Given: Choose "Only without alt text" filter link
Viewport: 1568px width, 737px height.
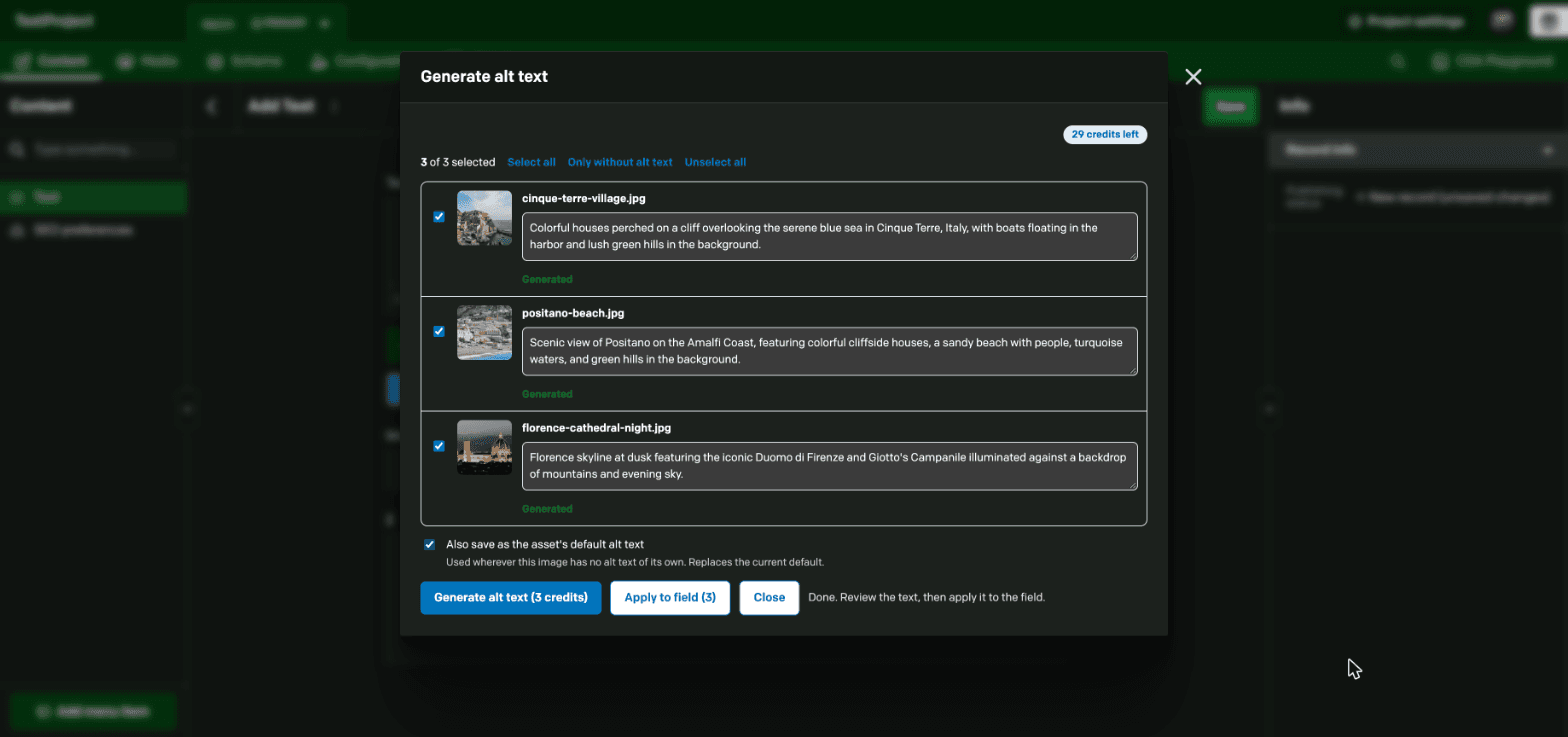Looking at the screenshot, I should tap(620, 162).
